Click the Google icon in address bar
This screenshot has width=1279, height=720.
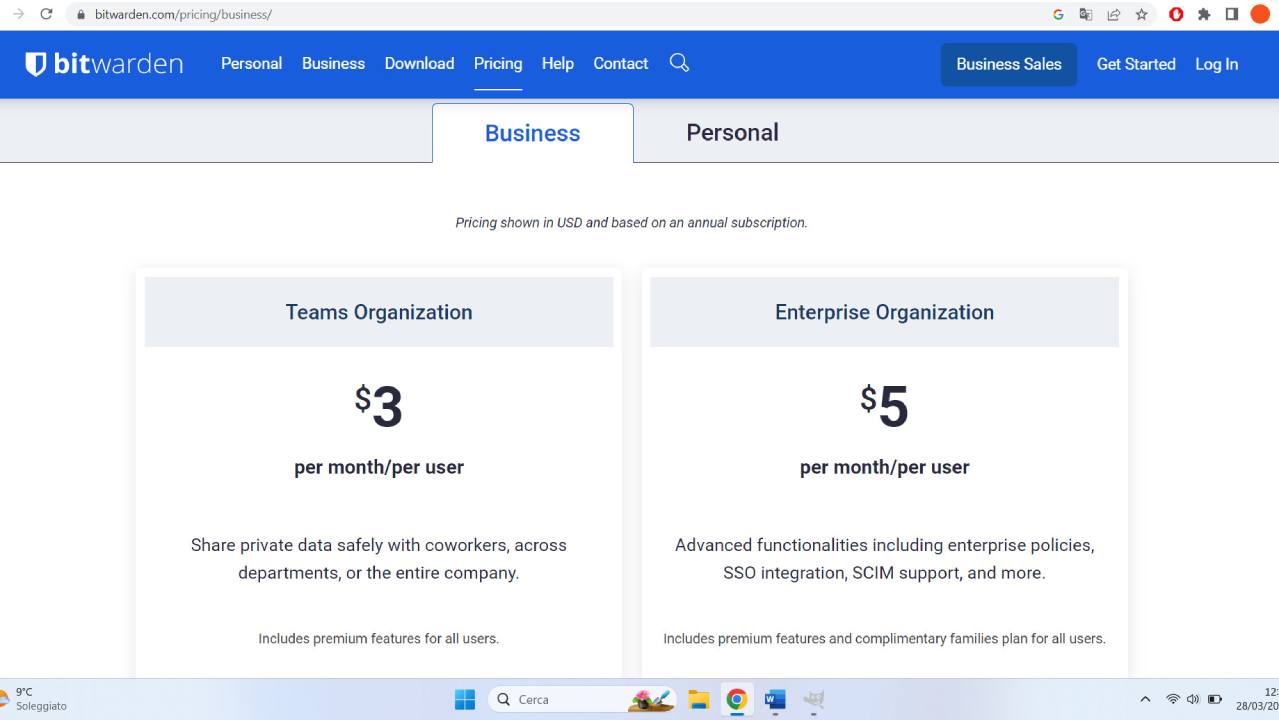click(x=1058, y=14)
